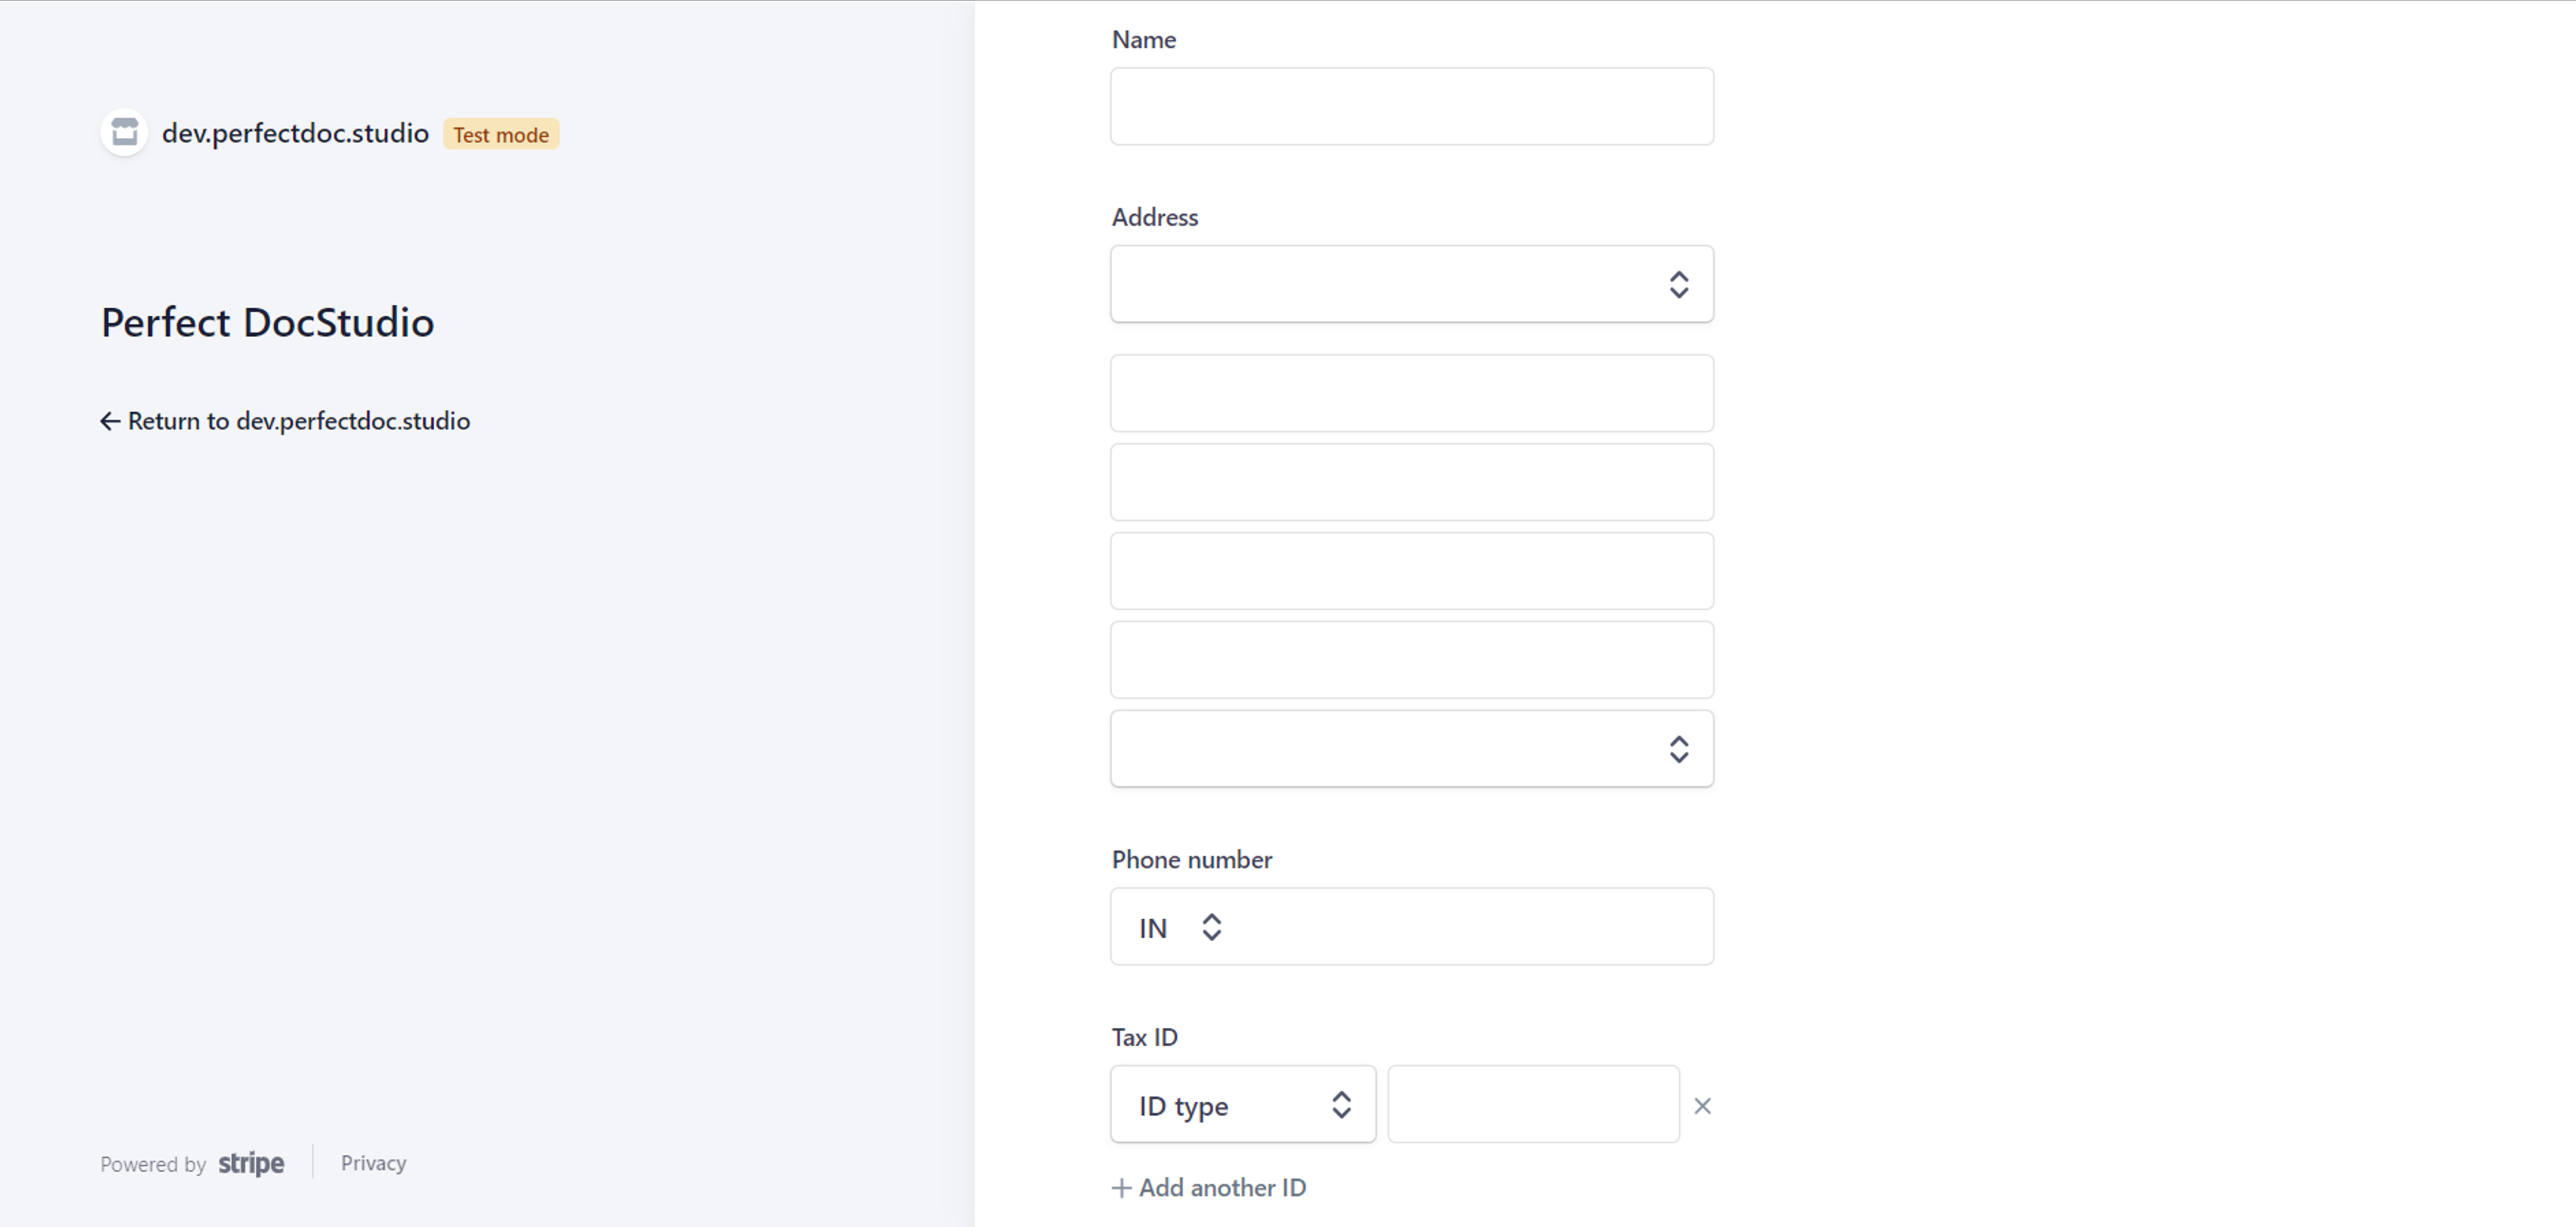Click the second address line field

(1410, 482)
